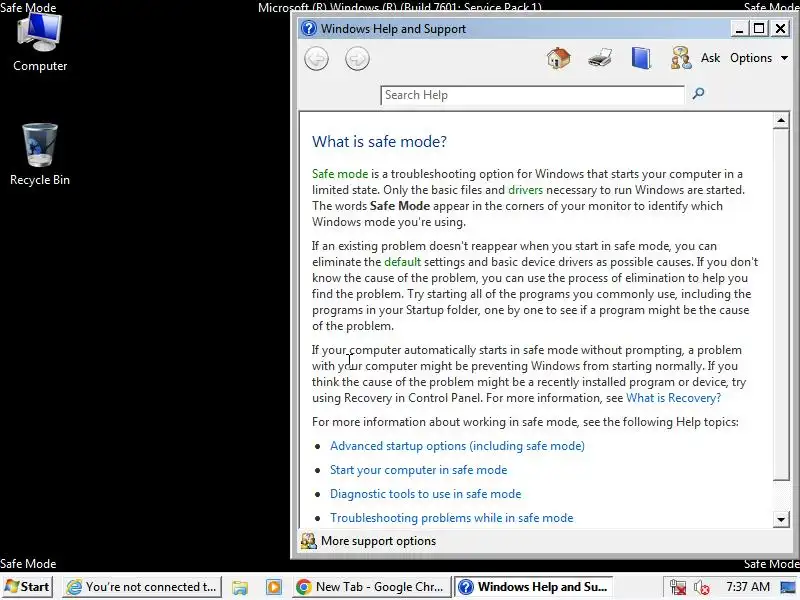Go back using the Help back arrow
Viewport: 800px width, 600px height.
pos(316,59)
